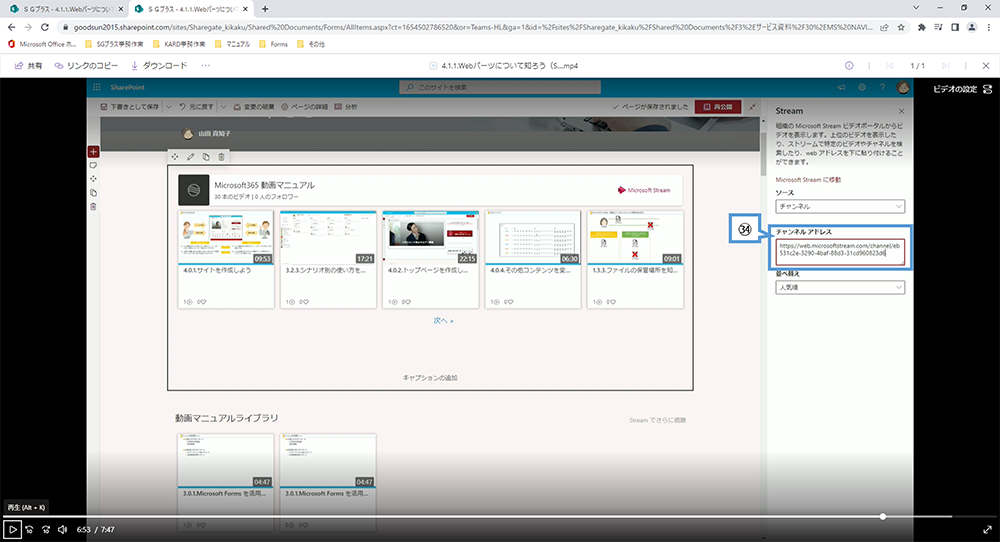Open the more options ellipsis menu
This screenshot has width=1000, height=542.
click(206, 66)
